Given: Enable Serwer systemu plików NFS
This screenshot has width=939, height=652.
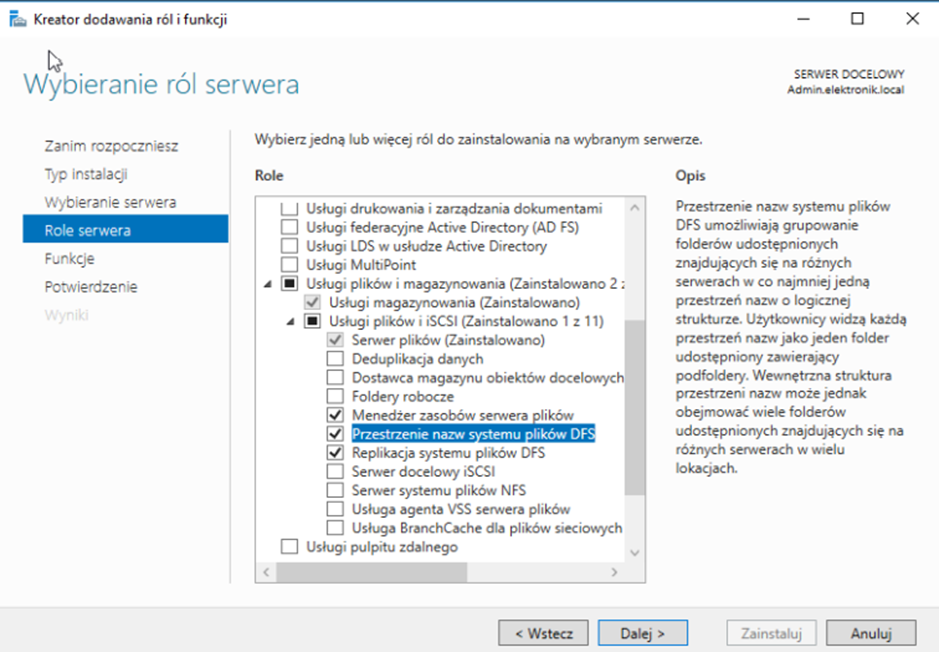Looking at the screenshot, I should pos(335,491).
